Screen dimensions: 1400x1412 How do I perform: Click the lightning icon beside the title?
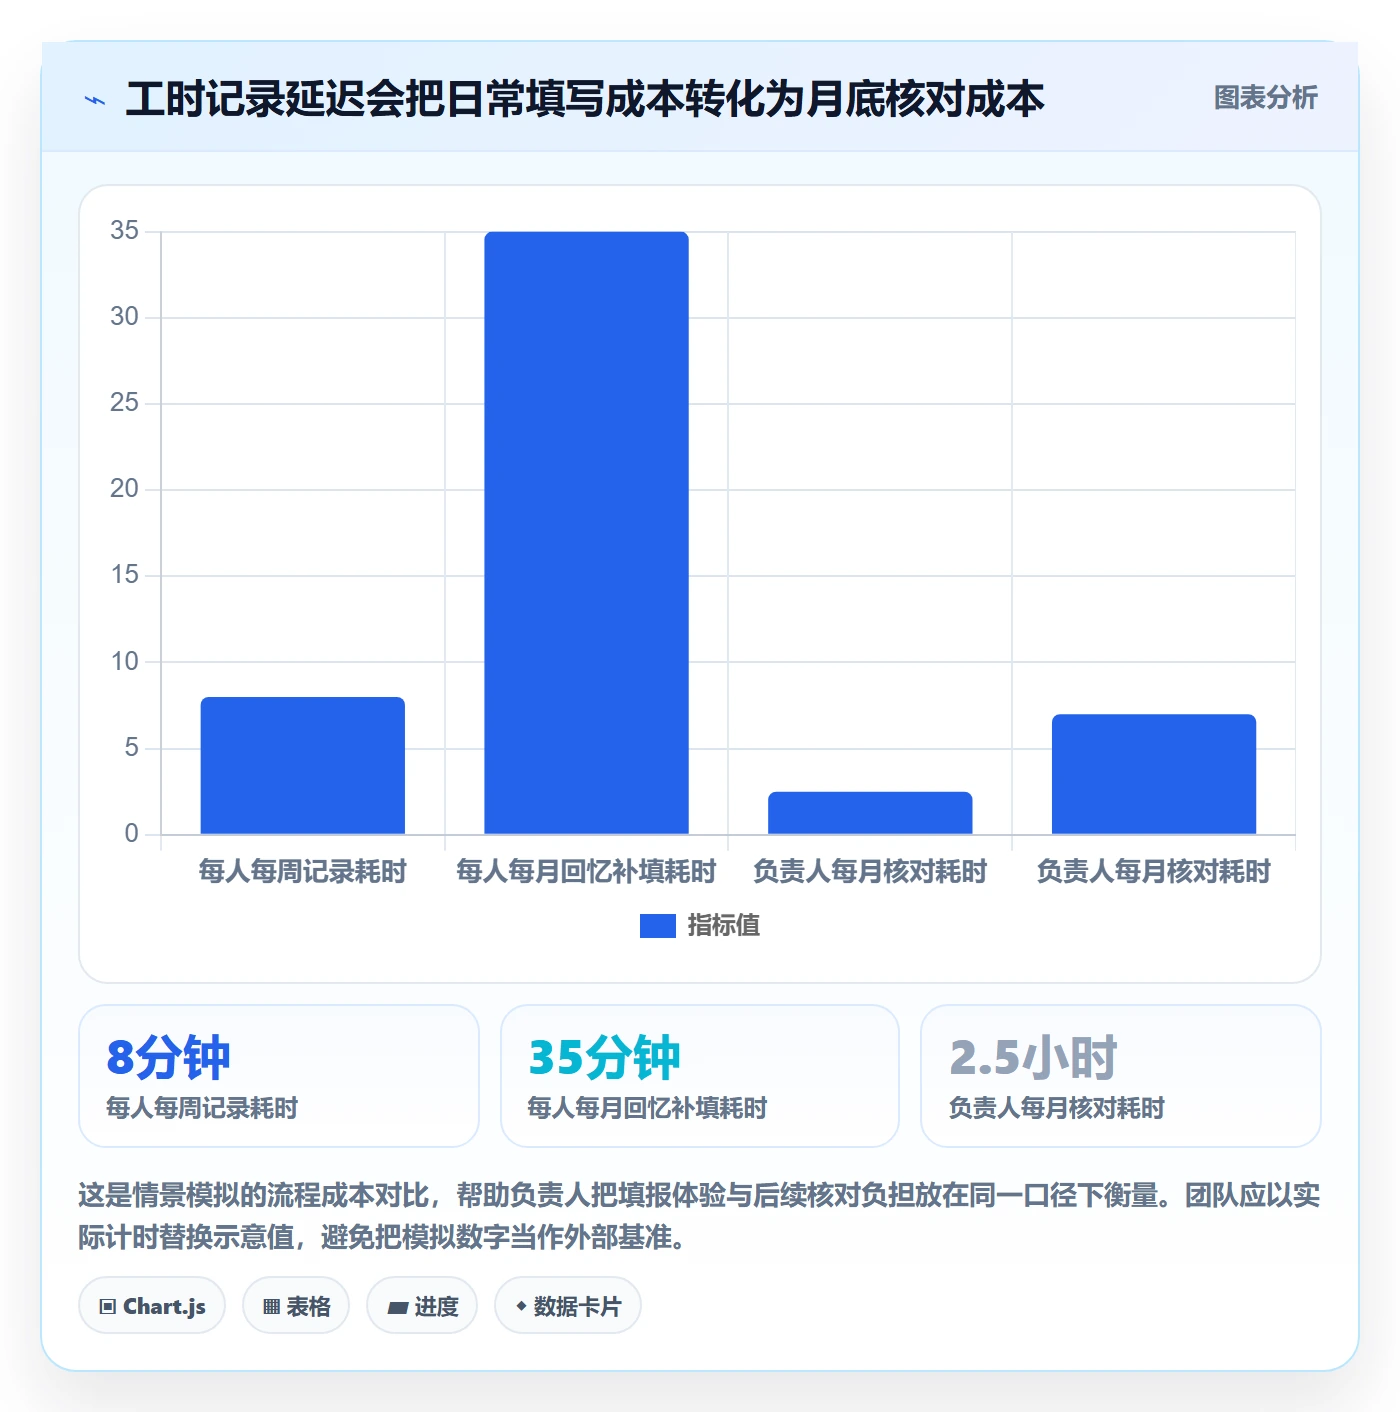[95, 100]
